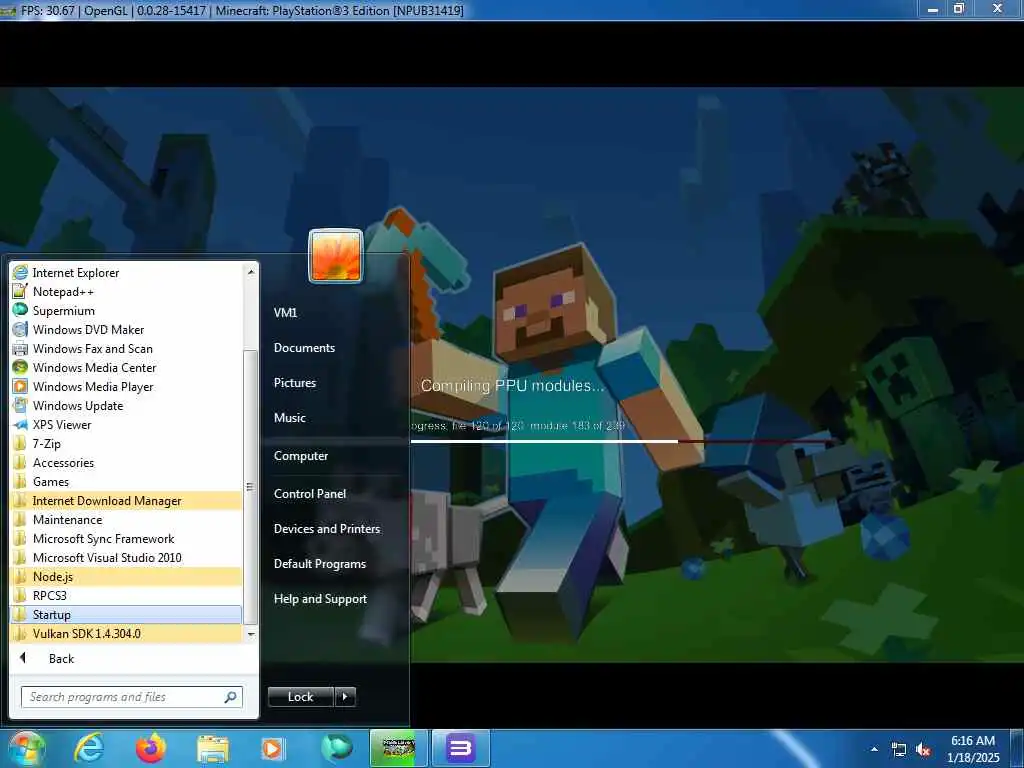1024x768 pixels.
Task: Open Supermium from the taskbar
Action: click(x=336, y=748)
